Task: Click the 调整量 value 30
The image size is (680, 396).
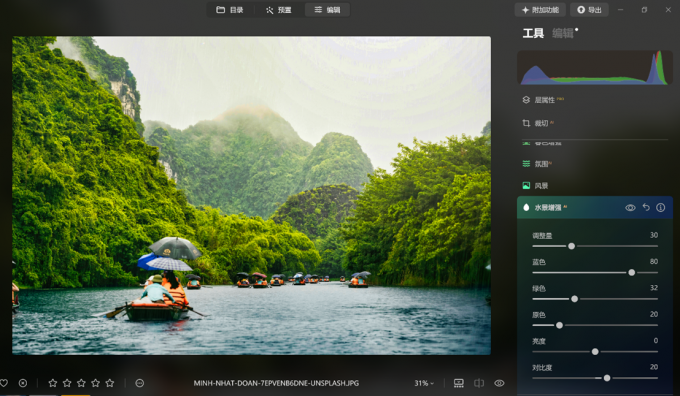Action: 654,235
